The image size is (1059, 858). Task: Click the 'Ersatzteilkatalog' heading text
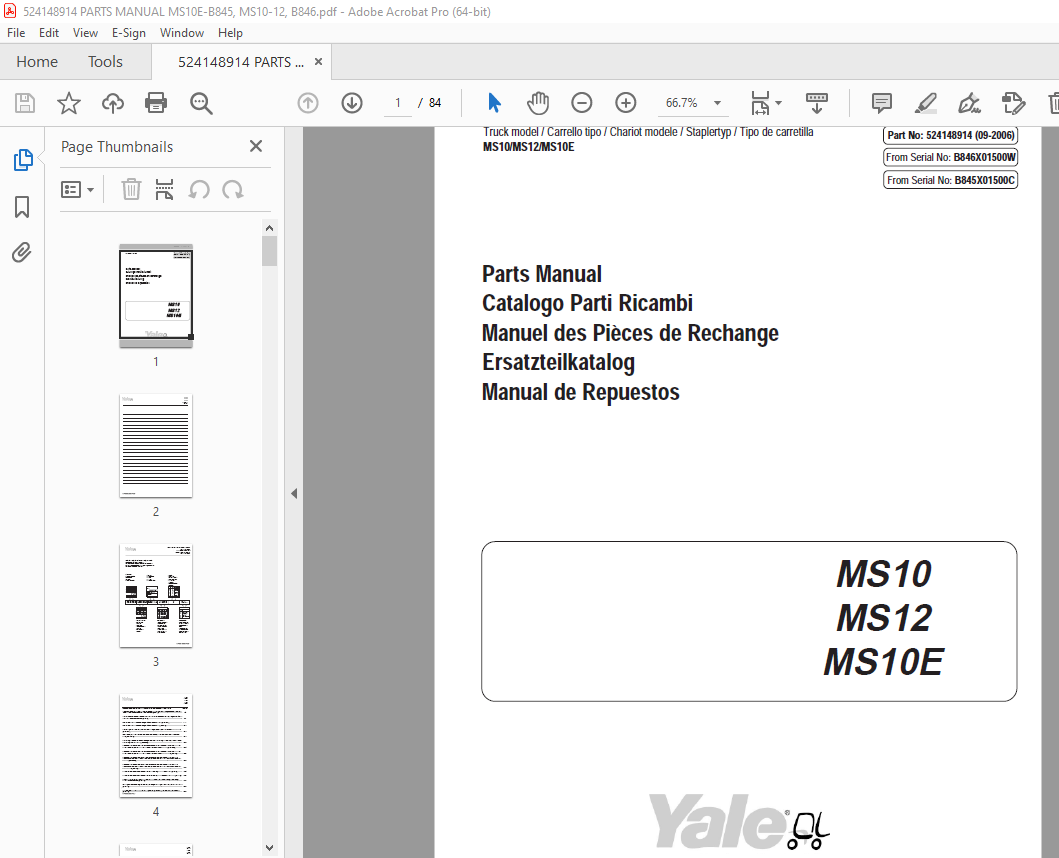click(559, 363)
